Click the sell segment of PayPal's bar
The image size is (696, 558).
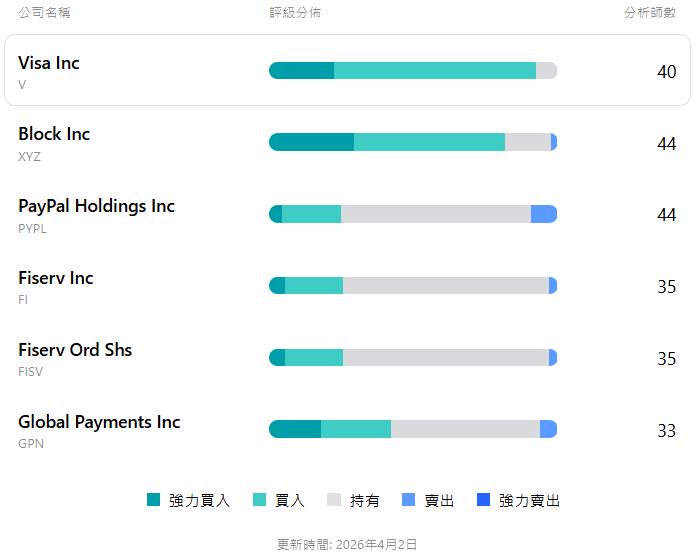click(543, 214)
